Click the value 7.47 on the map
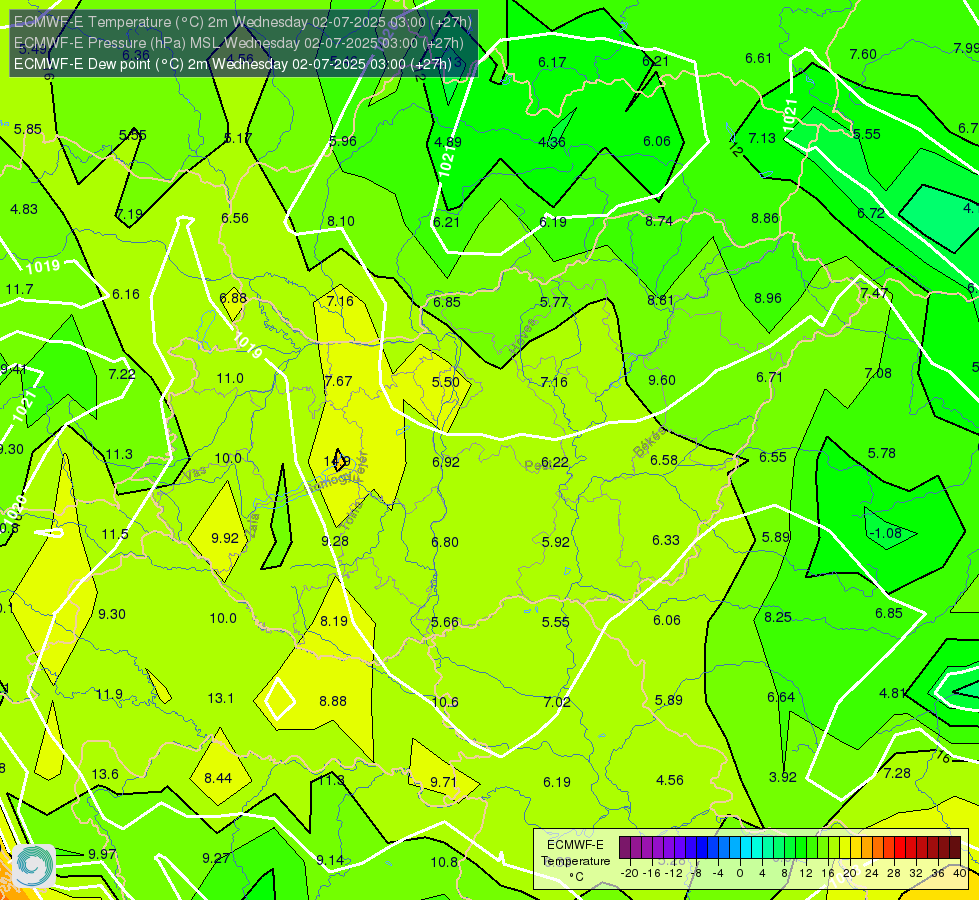The image size is (979, 900). 873,293
